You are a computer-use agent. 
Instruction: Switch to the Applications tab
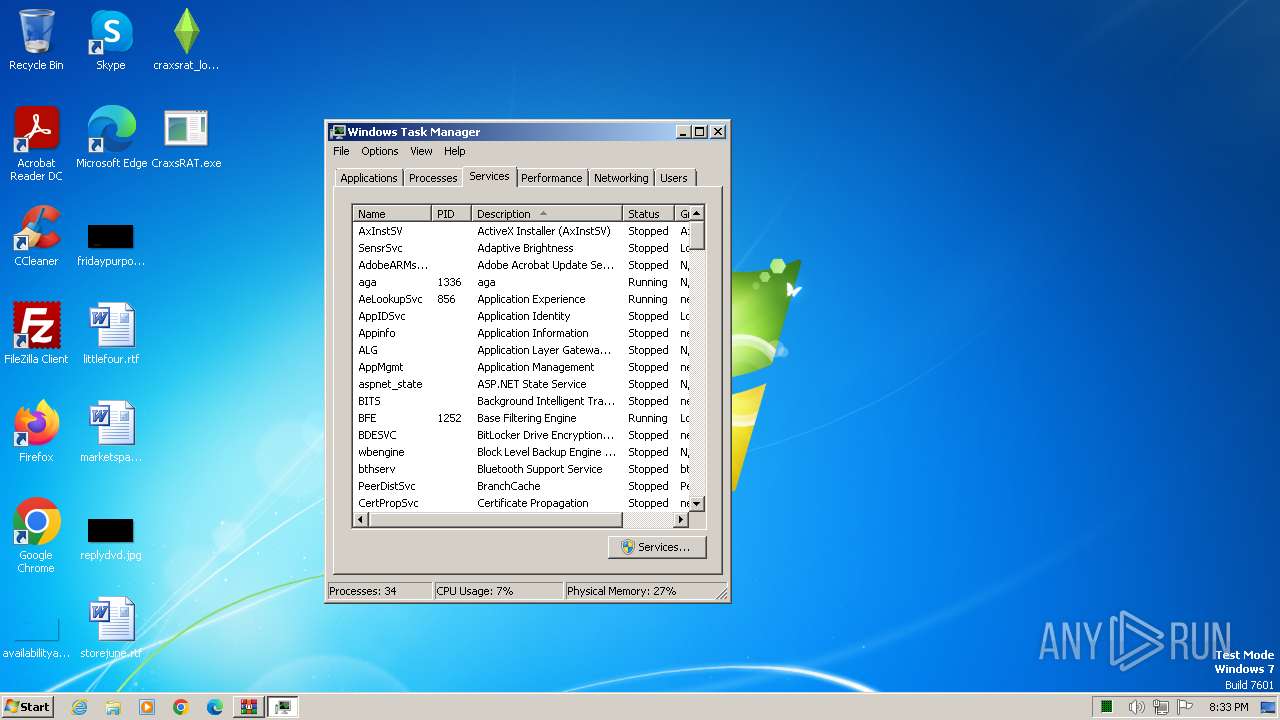(x=368, y=178)
